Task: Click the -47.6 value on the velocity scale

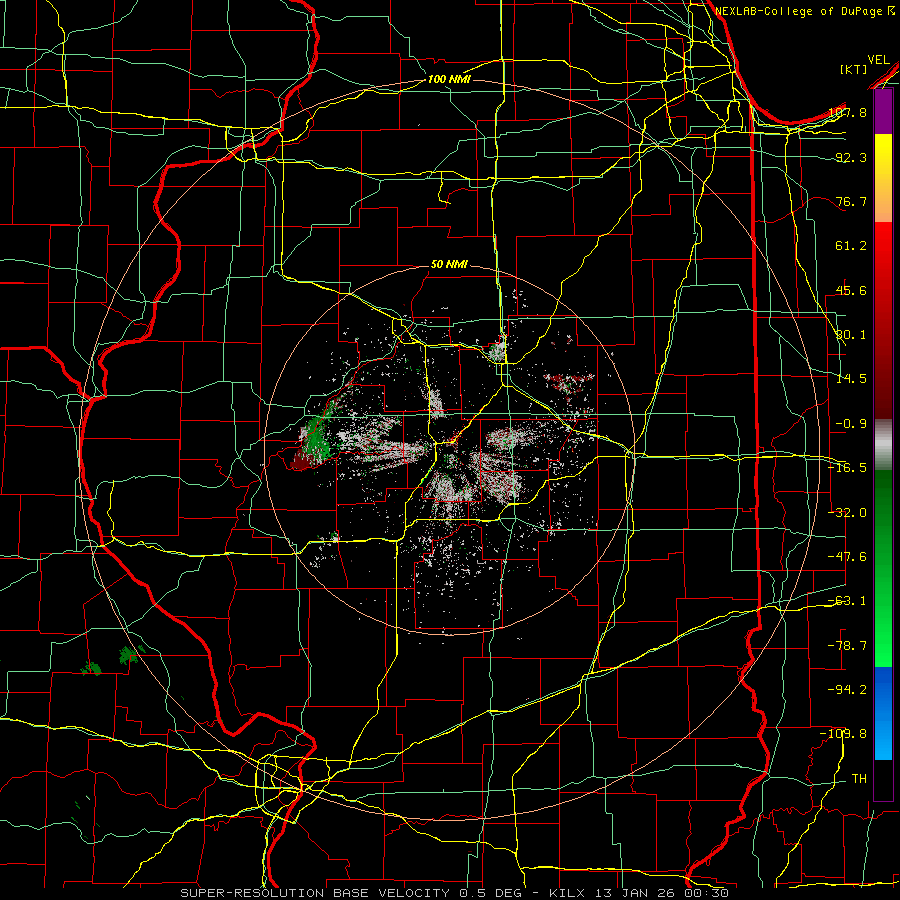Action: click(848, 557)
